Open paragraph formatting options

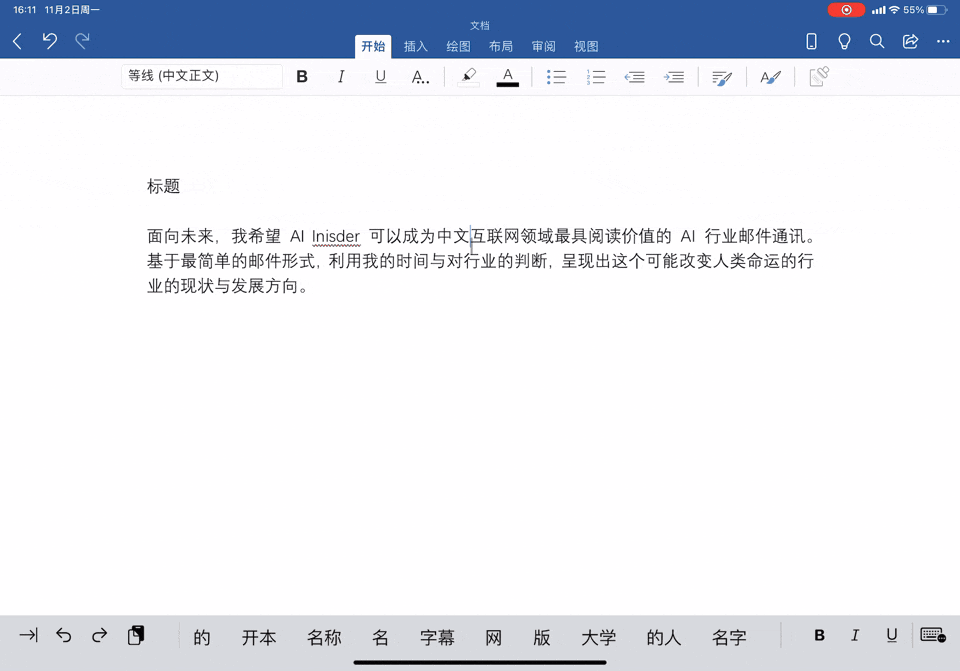pos(722,77)
